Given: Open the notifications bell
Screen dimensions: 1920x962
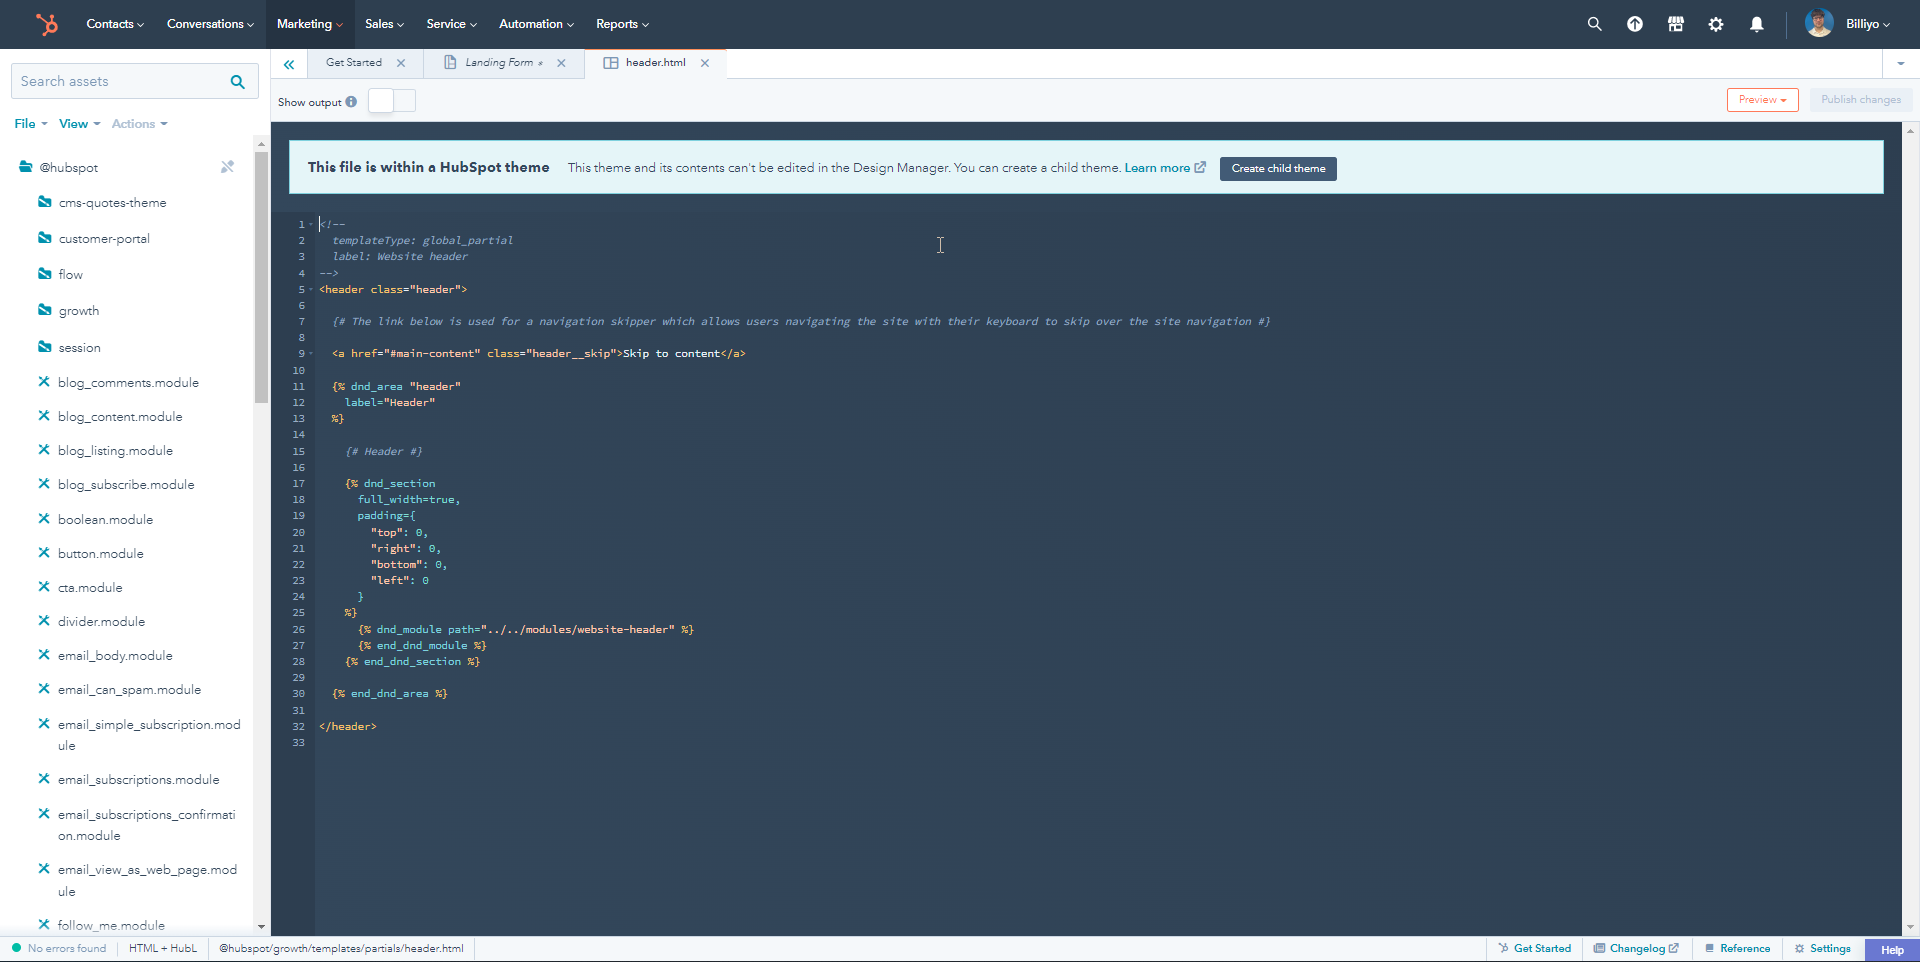Looking at the screenshot, I should [x=1757, y=24].
